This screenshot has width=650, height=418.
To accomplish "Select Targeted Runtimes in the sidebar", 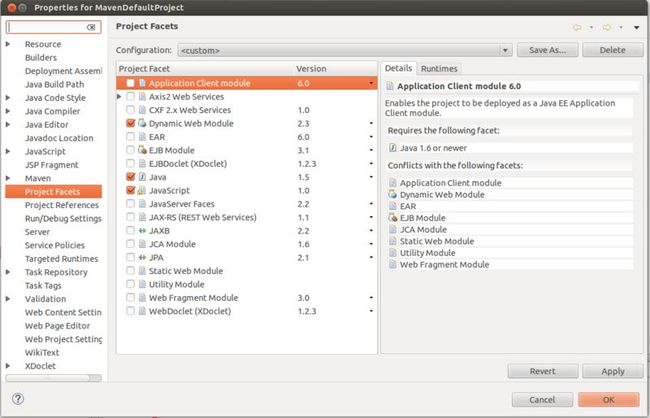I will tap(61, 259).
